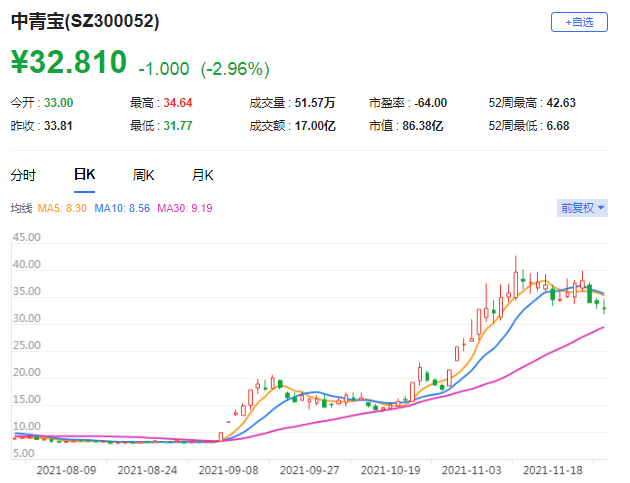Viewport: 630px width, 483px height.
Task: Click the 2021-11-18 date axis label
Action: pyautogui.click(x=552, y=470)
